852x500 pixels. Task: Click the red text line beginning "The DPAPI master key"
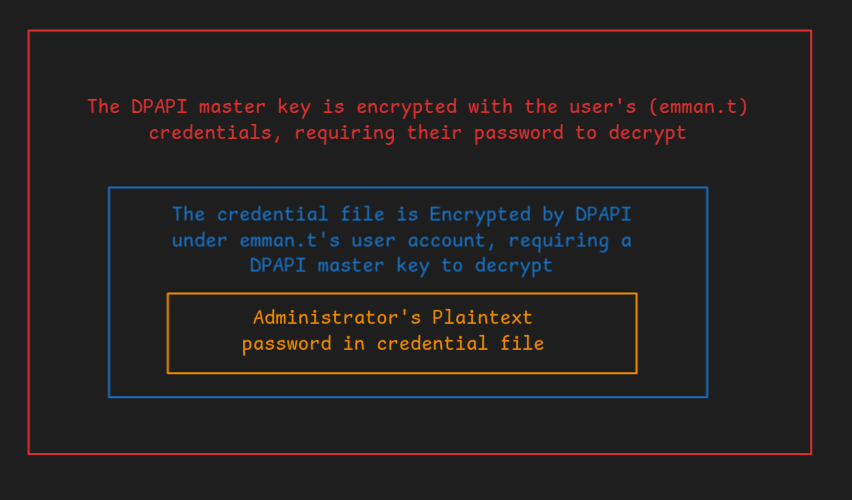[x=418, y=107]
